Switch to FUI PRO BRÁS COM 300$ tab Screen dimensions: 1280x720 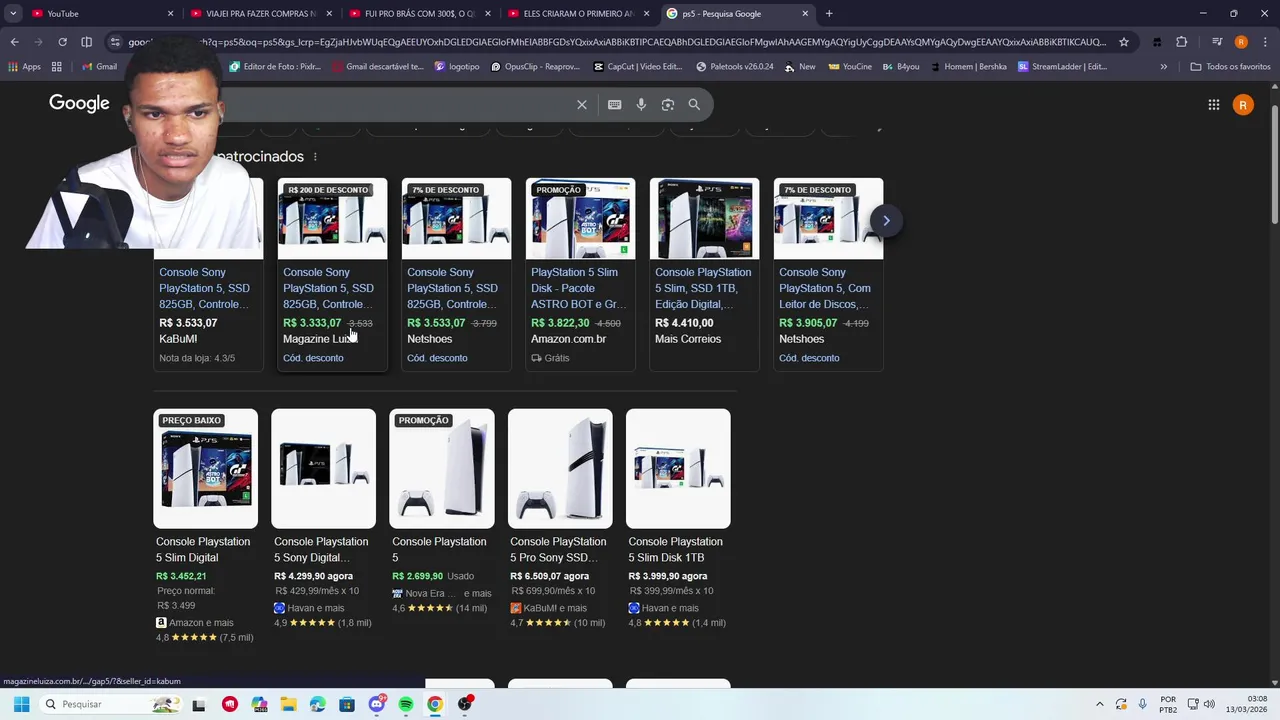418,13
